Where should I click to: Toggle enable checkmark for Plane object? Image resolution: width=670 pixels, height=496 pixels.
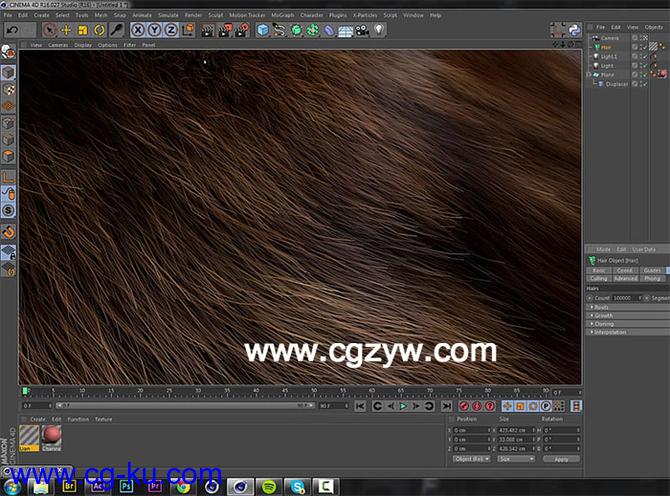pos(644,75)
